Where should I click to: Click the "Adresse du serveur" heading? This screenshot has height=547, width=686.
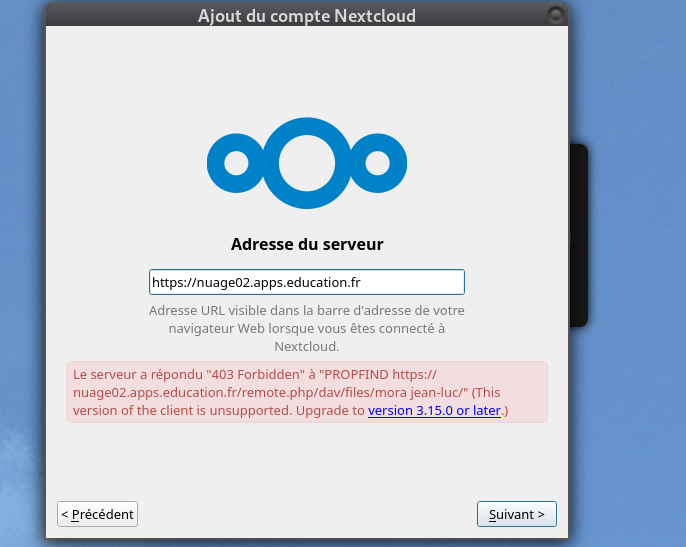[306, 244]
